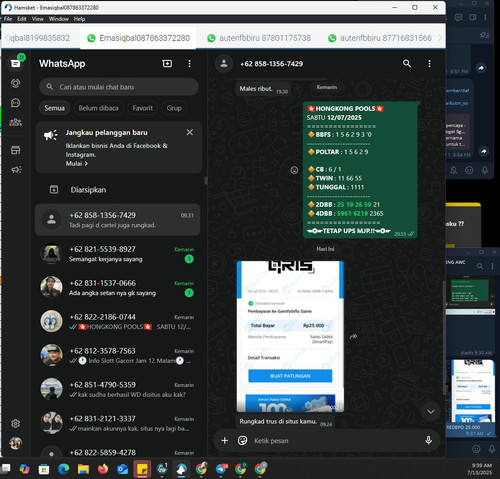
Task: Open WhatsApp settings gear icon
Action: tap(15, 423)
